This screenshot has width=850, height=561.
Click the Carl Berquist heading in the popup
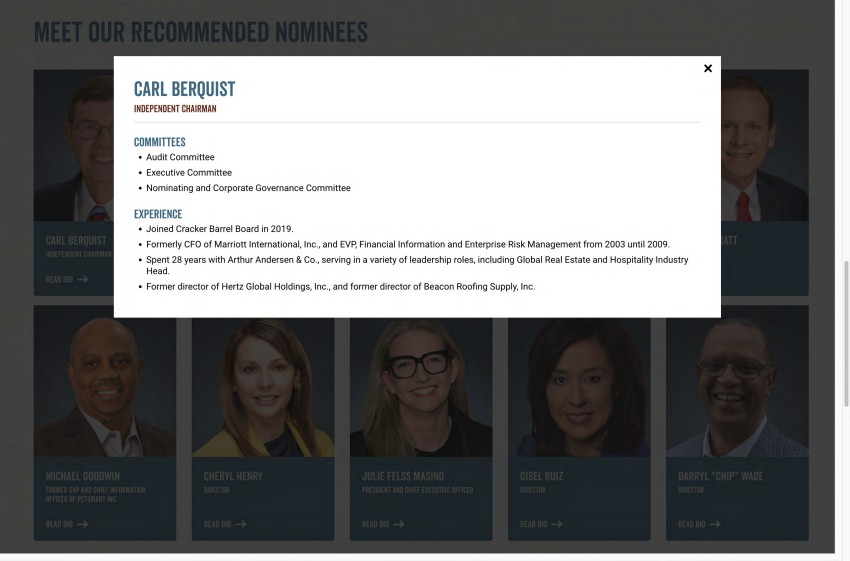pos(184,89)
